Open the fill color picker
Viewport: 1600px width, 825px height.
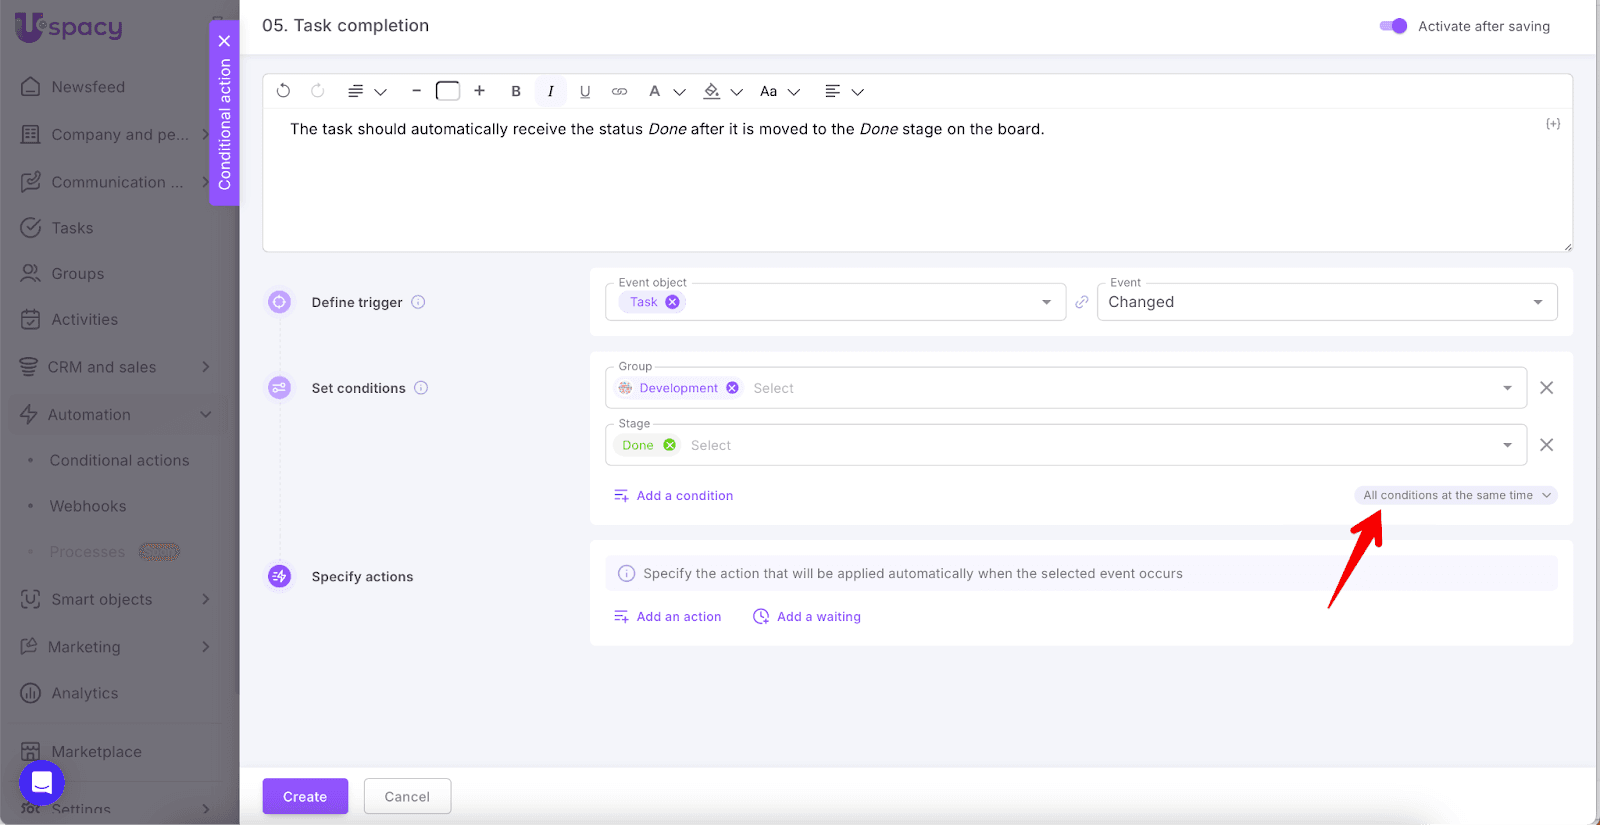click(712, 91)
